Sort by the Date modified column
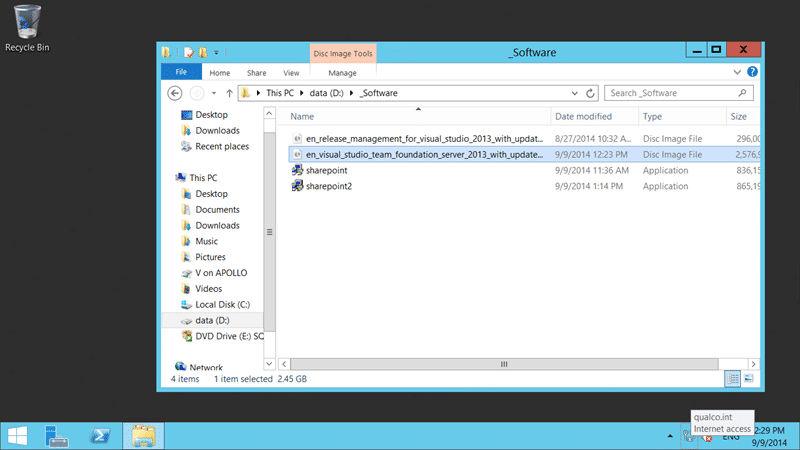 594,116
